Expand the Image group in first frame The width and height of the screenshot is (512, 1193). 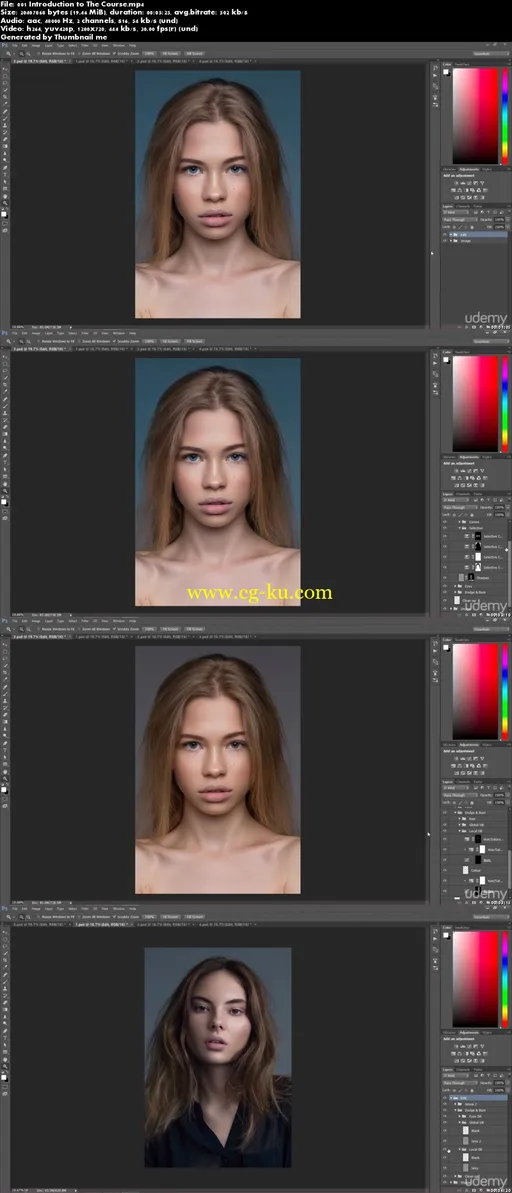(451, 240)
